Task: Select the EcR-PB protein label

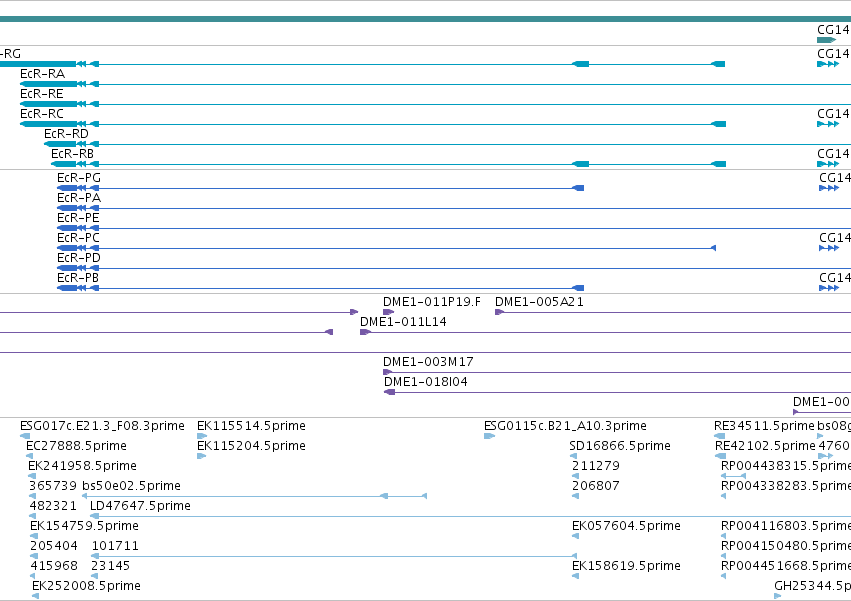Action: pyautogui.click(x=78, y=278)
